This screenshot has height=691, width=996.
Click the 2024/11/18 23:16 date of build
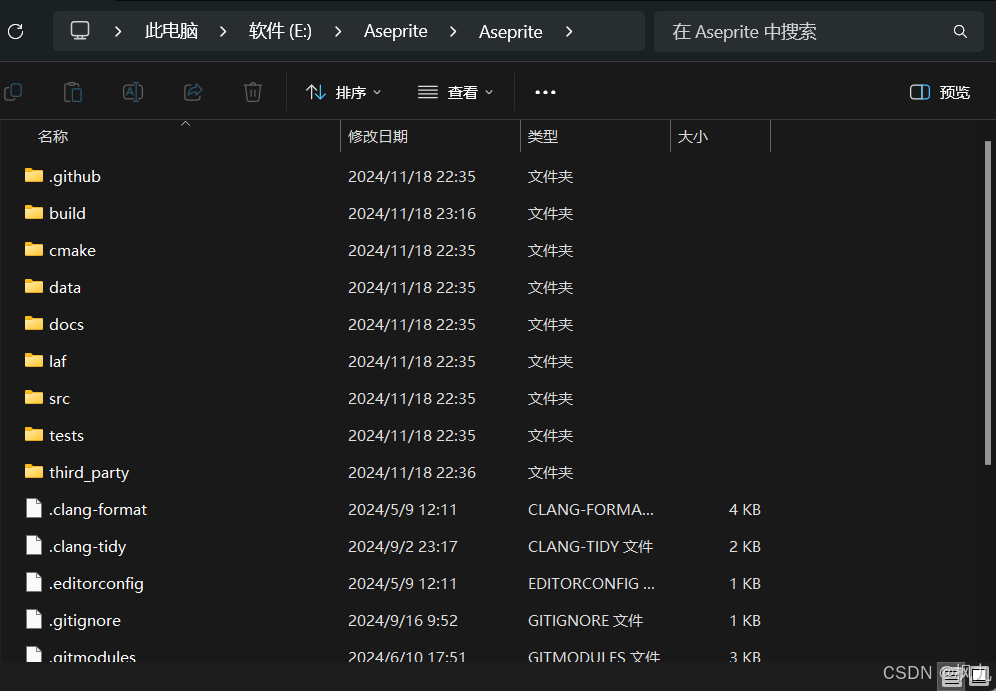pyautogui.click(x=412, y=213)
